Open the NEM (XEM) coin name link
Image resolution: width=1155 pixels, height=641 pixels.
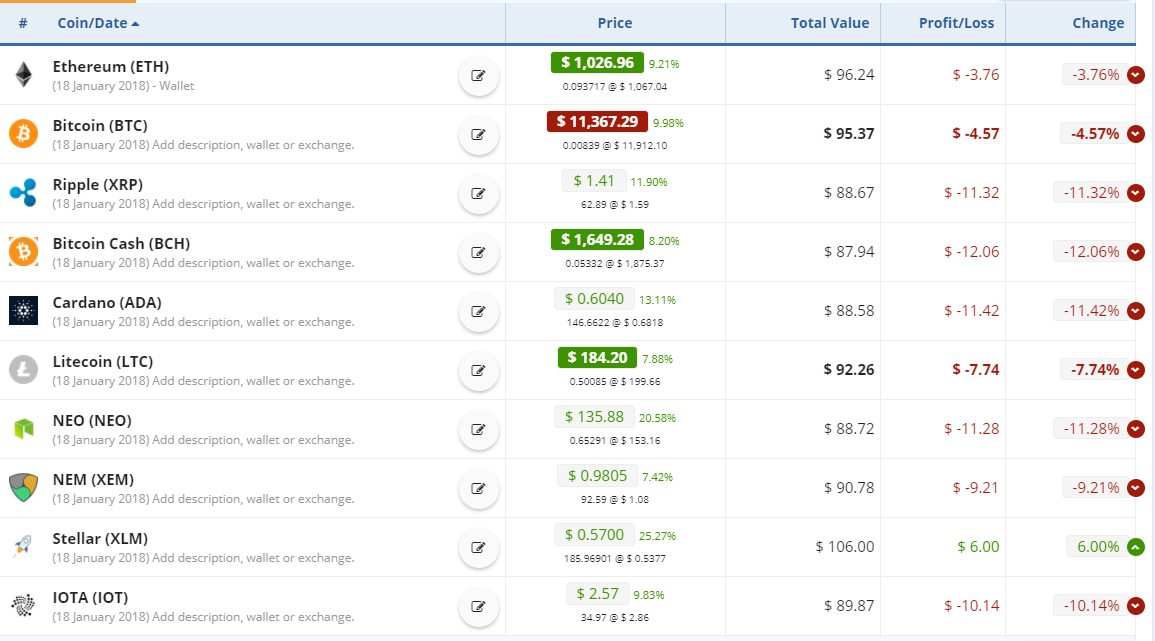(93, 479)
